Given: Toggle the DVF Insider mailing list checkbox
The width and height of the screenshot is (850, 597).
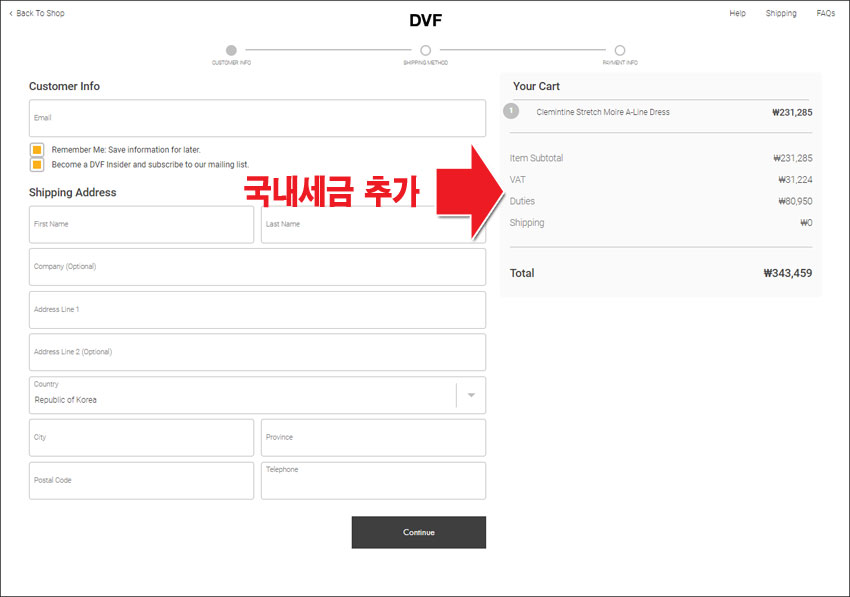Looking at the screenshot, I should pyautogui.click(x=37, y=164).
